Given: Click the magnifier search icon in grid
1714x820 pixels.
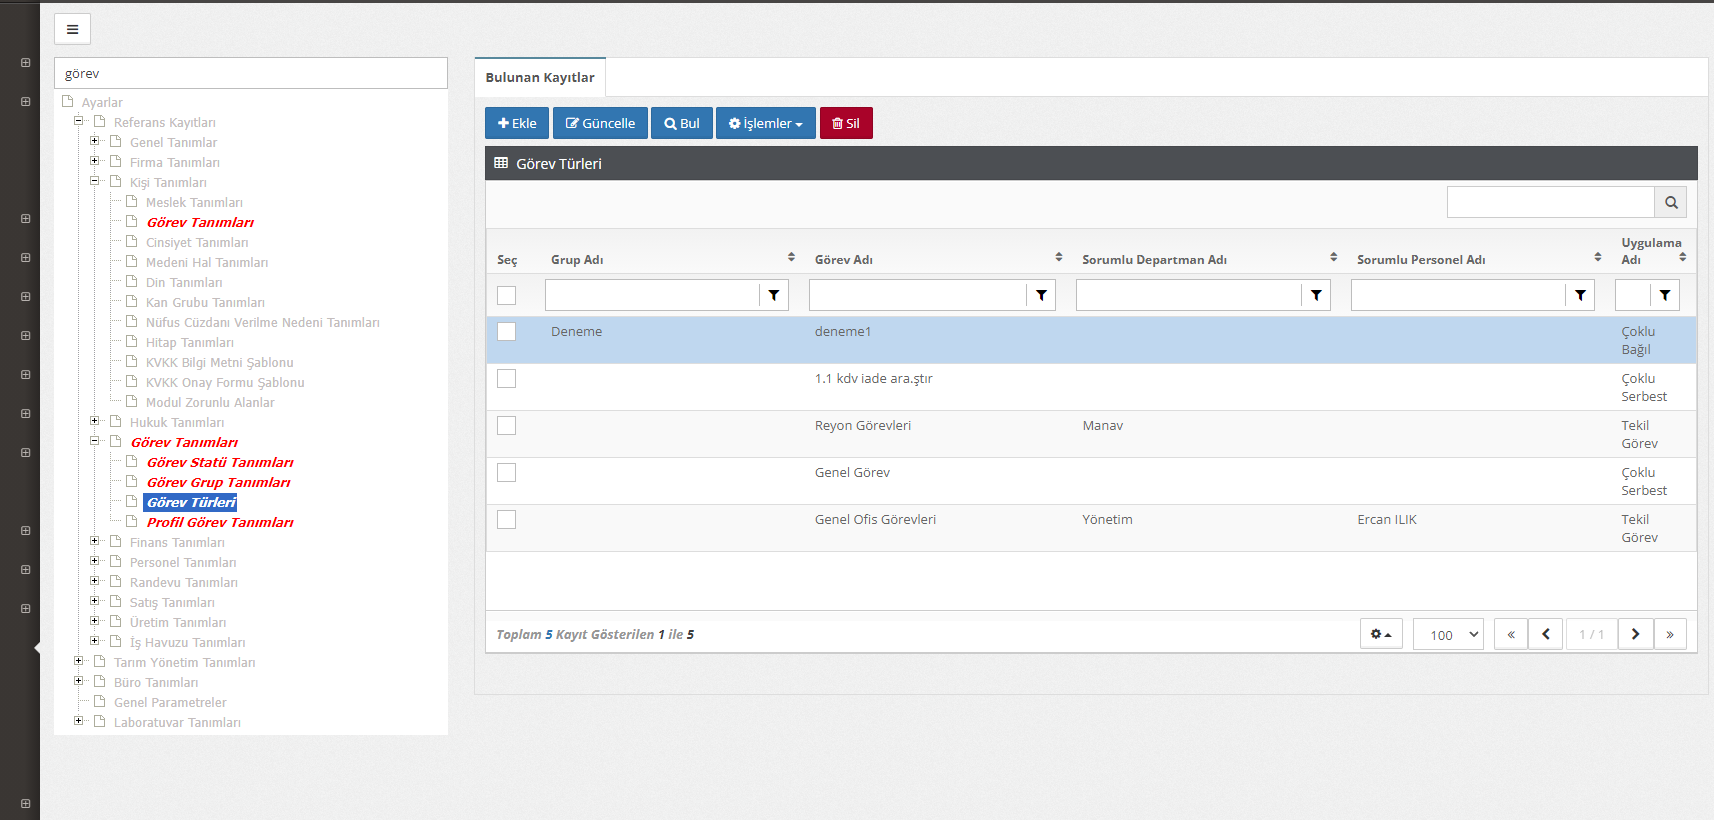Looking at the screenshot, I should (1670, 202).
